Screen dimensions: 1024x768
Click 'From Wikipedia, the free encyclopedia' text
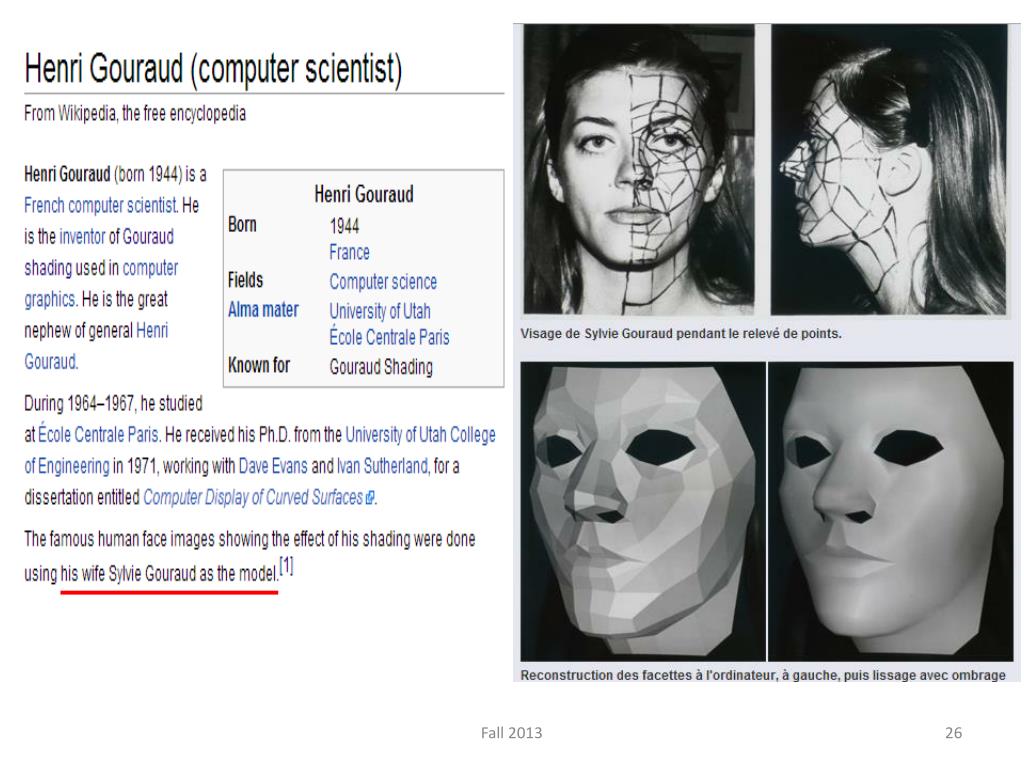(135, 114)
